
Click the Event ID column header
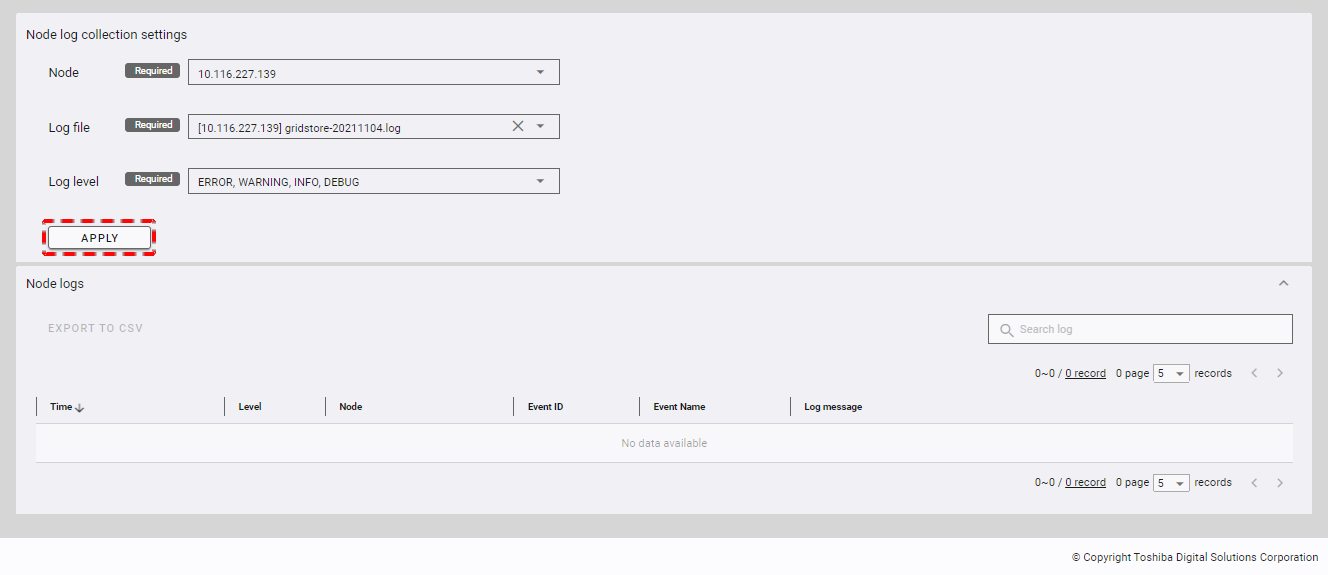point(545,407)
